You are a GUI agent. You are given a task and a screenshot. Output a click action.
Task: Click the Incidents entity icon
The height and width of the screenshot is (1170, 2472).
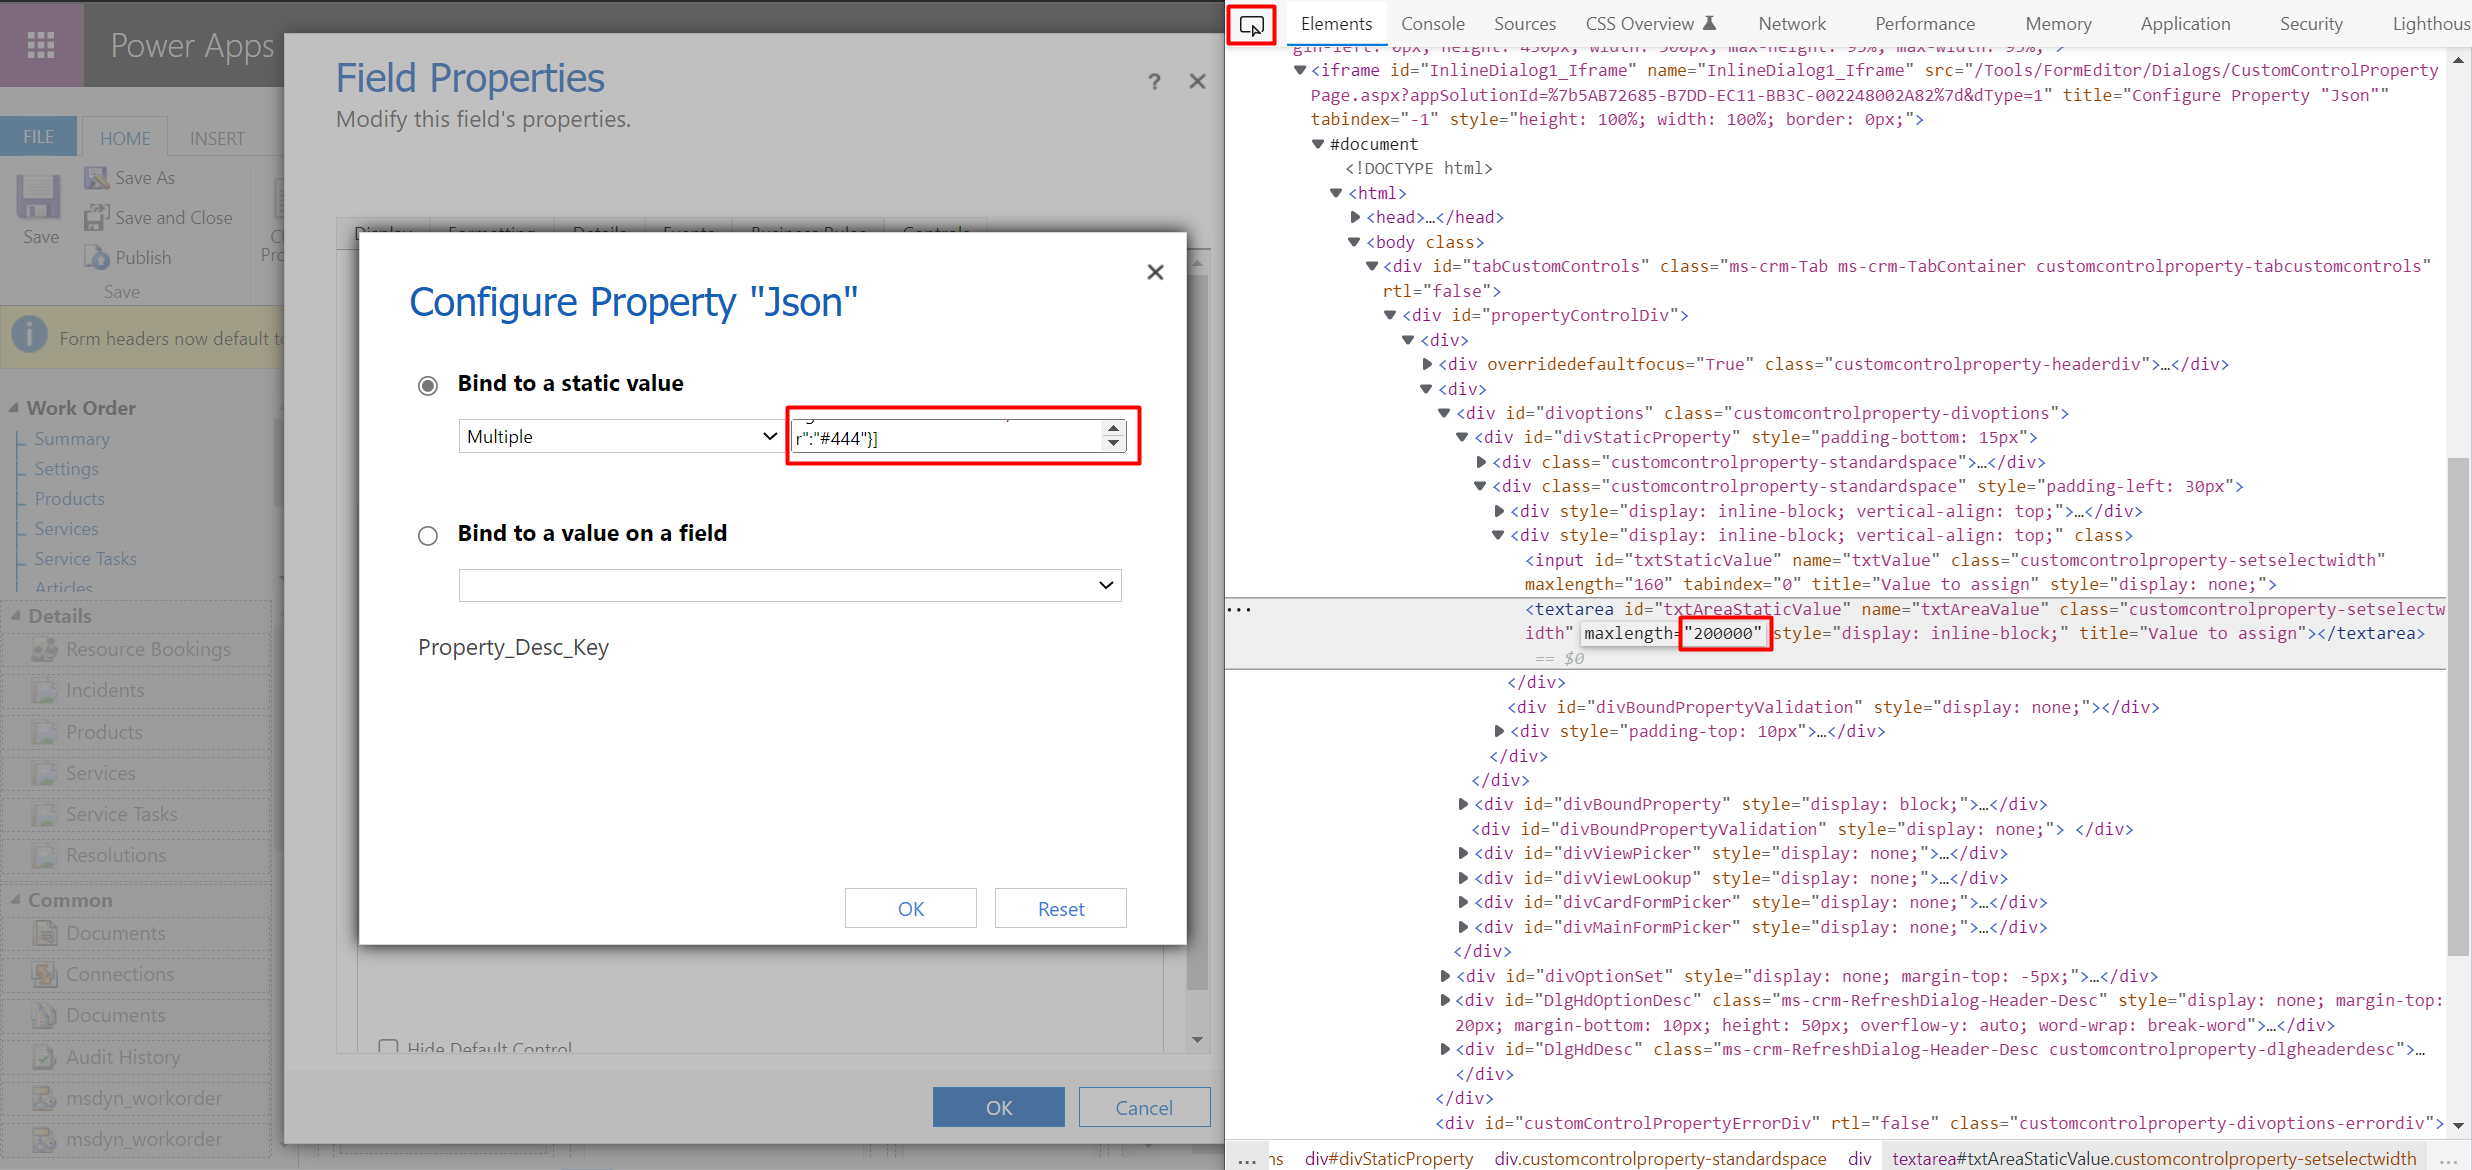[x=44, y=691]
